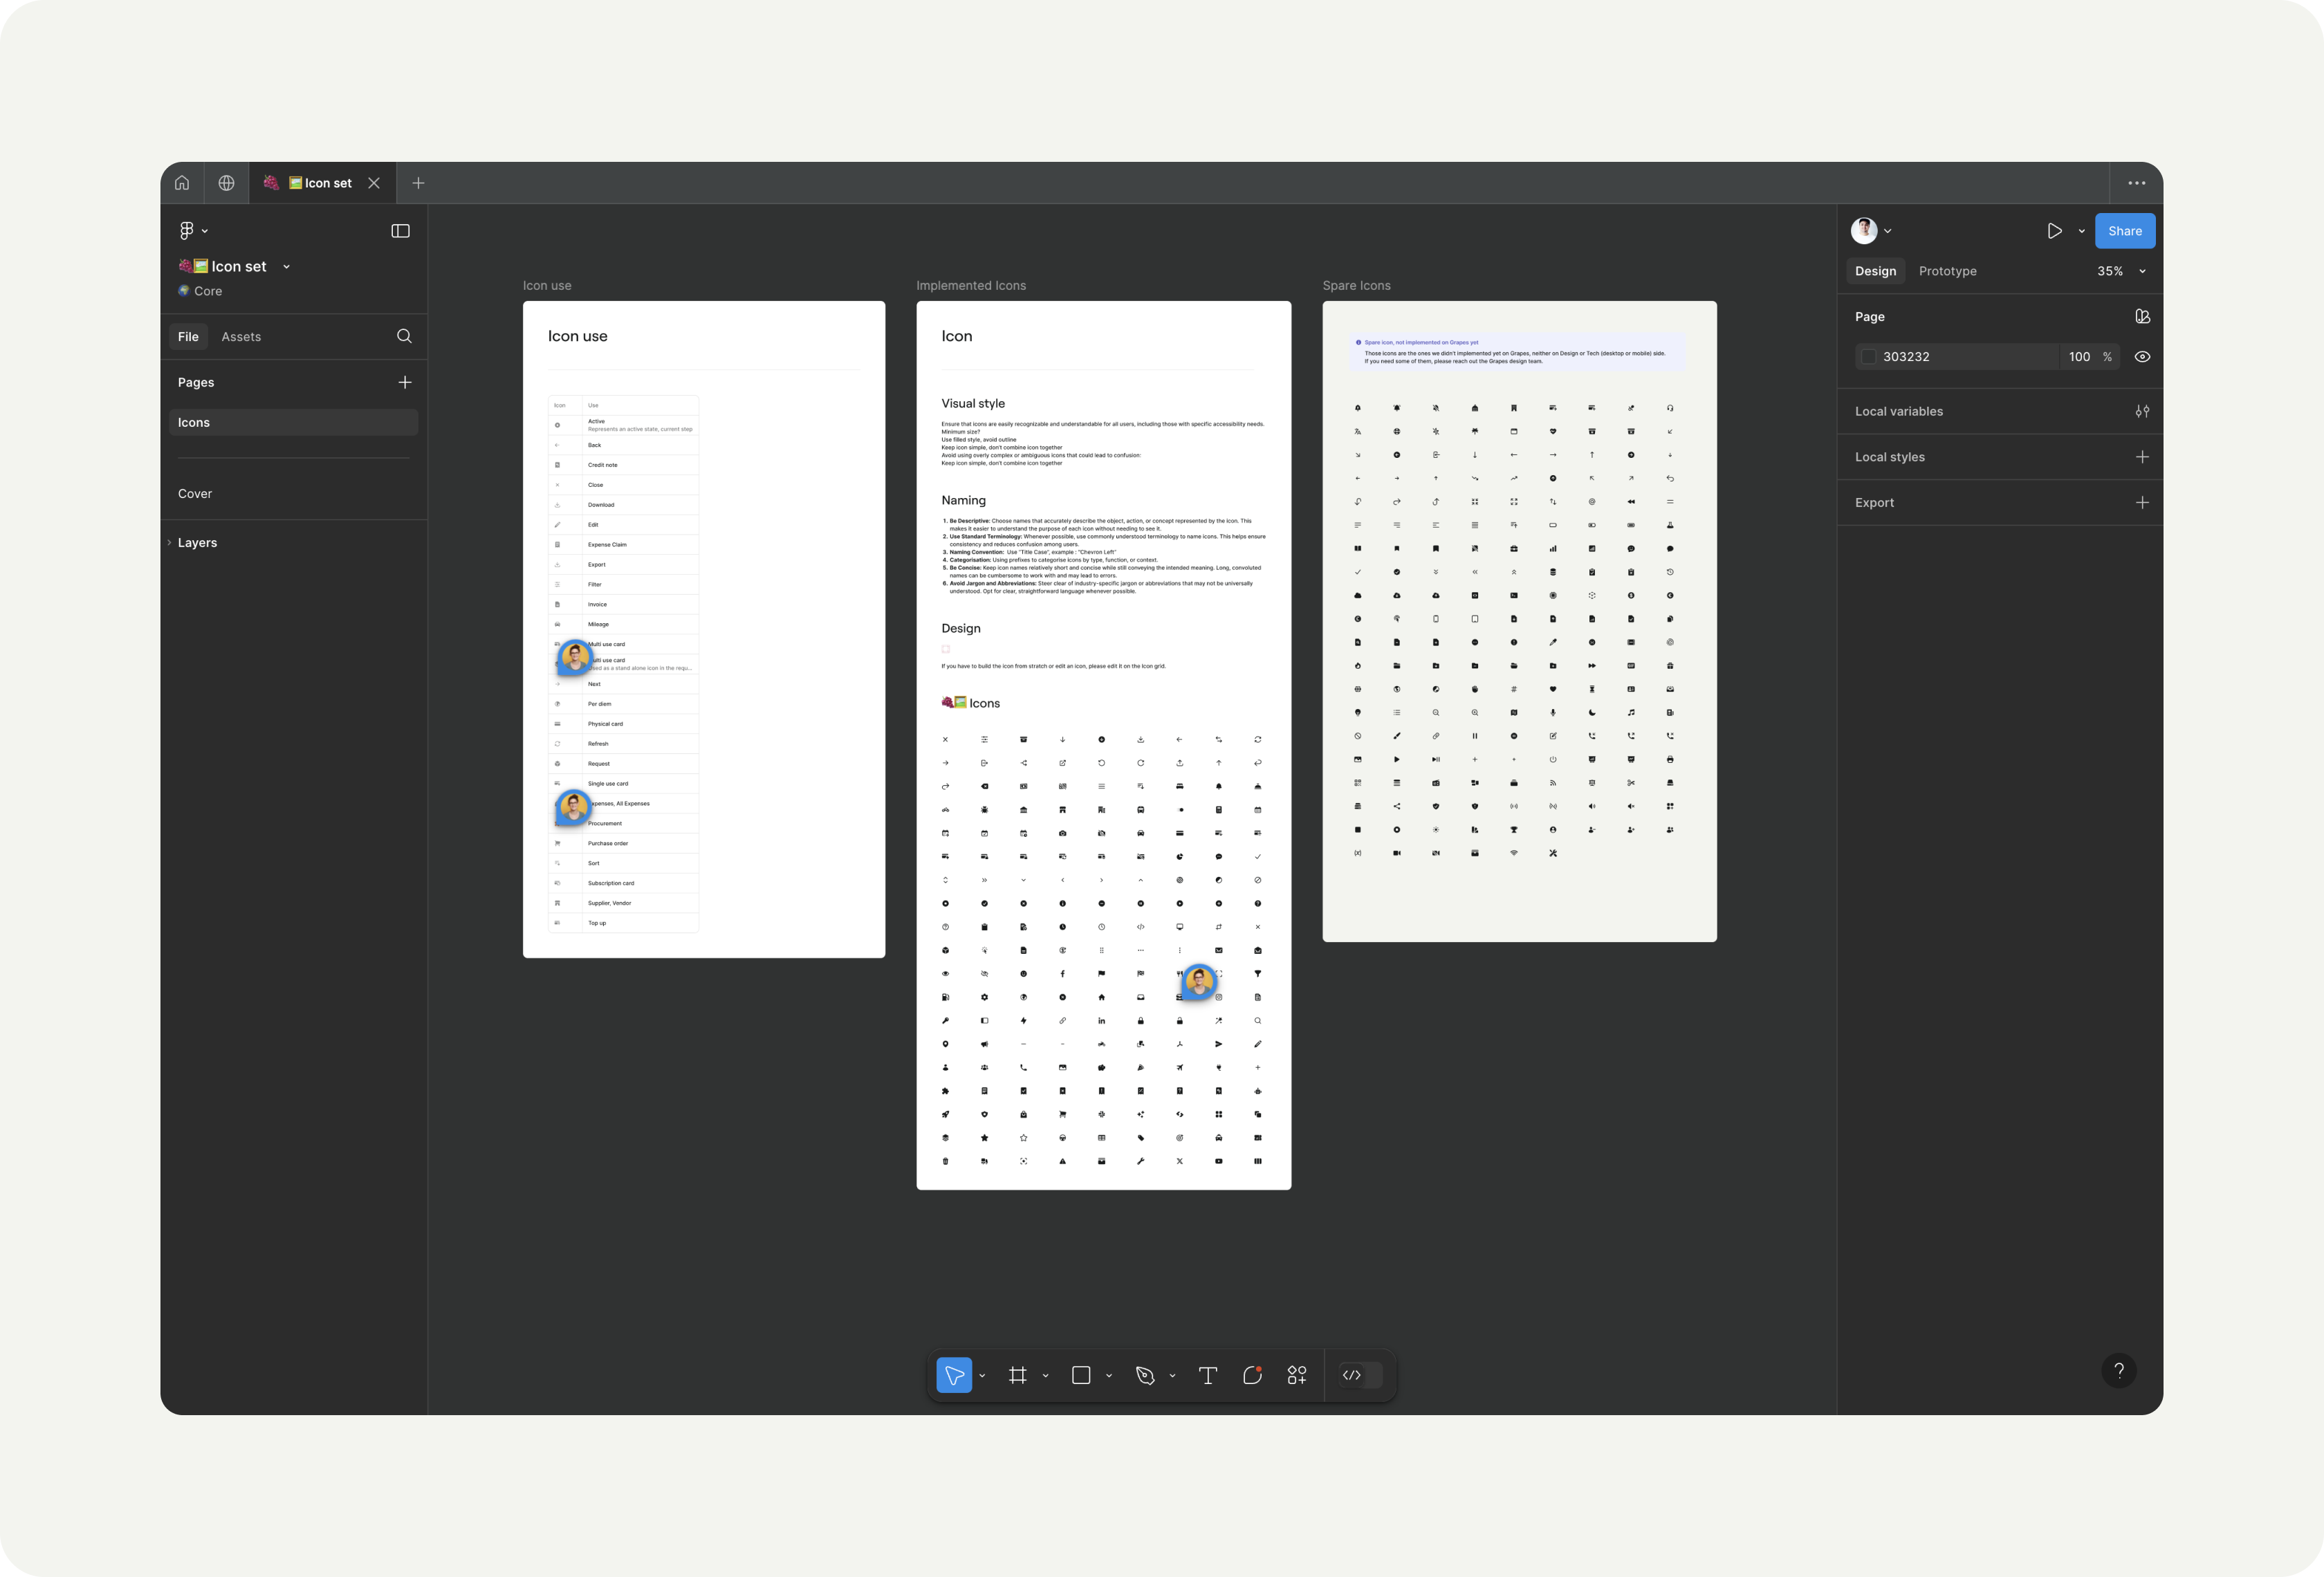The image size is (2324, 1577).
Task: Select the Rectangle shape tool
Action: (1081, 1375)
